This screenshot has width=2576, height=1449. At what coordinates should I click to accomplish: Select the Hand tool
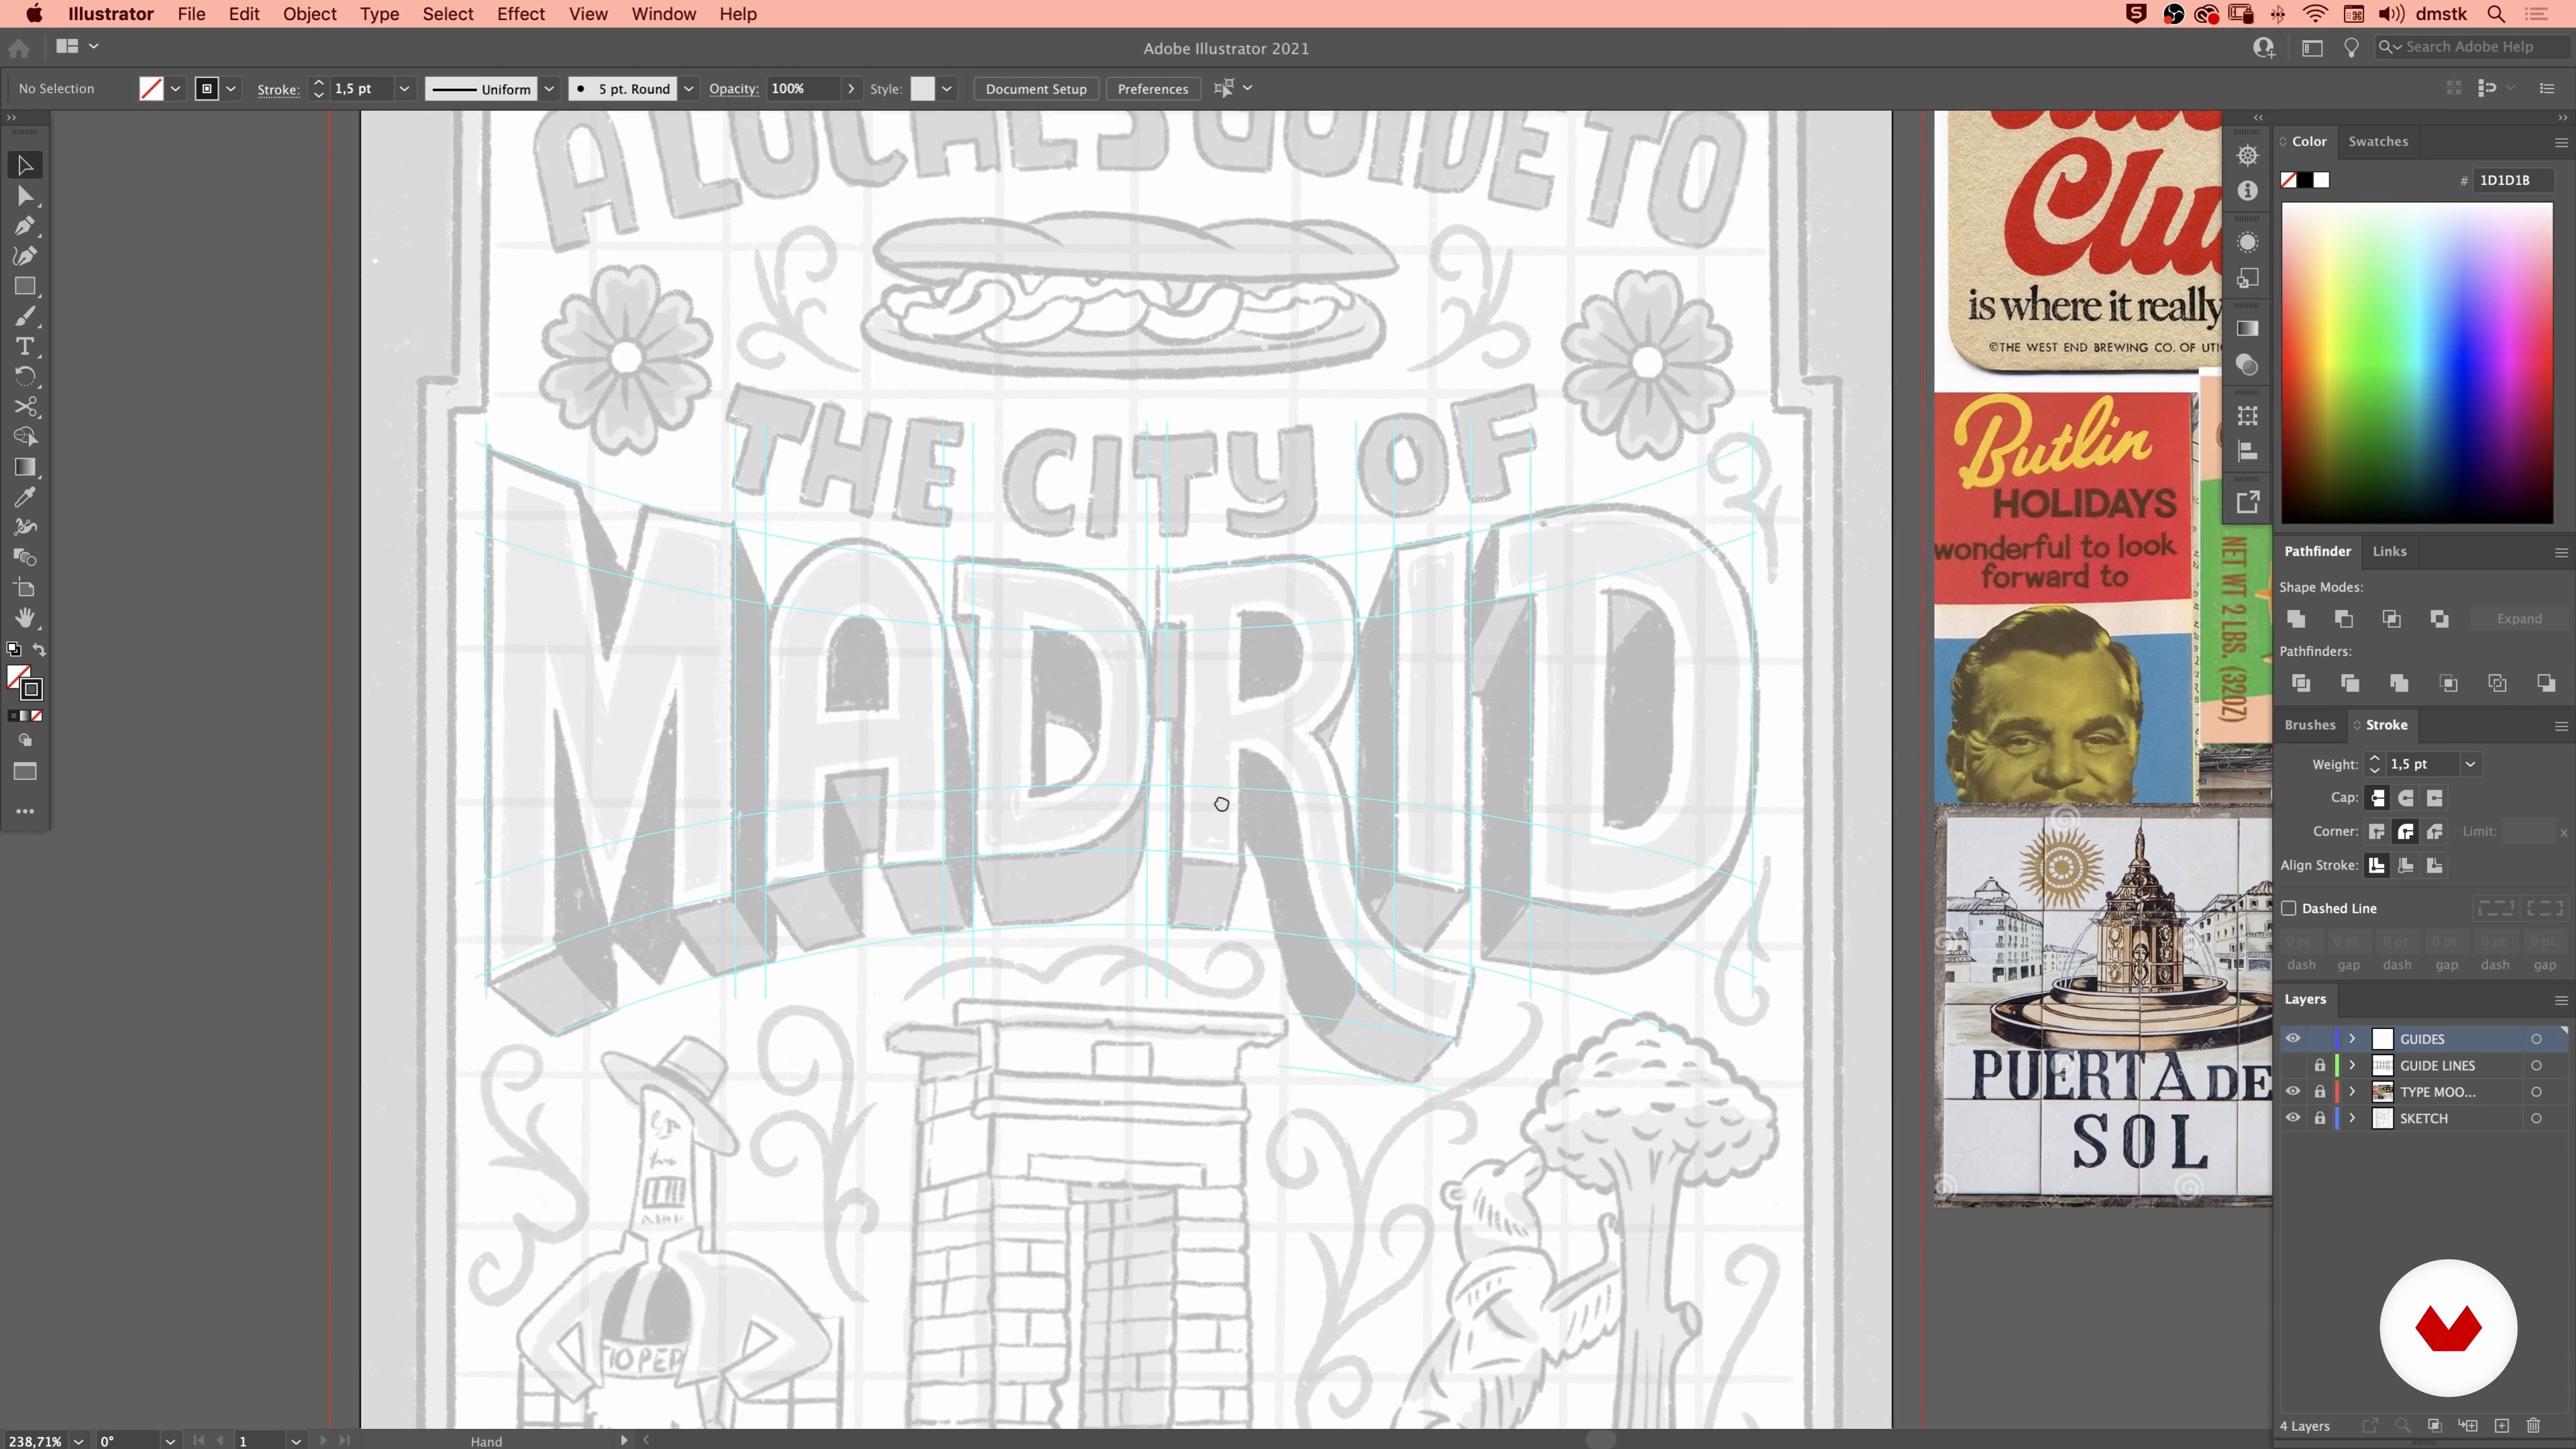[25, 618]
